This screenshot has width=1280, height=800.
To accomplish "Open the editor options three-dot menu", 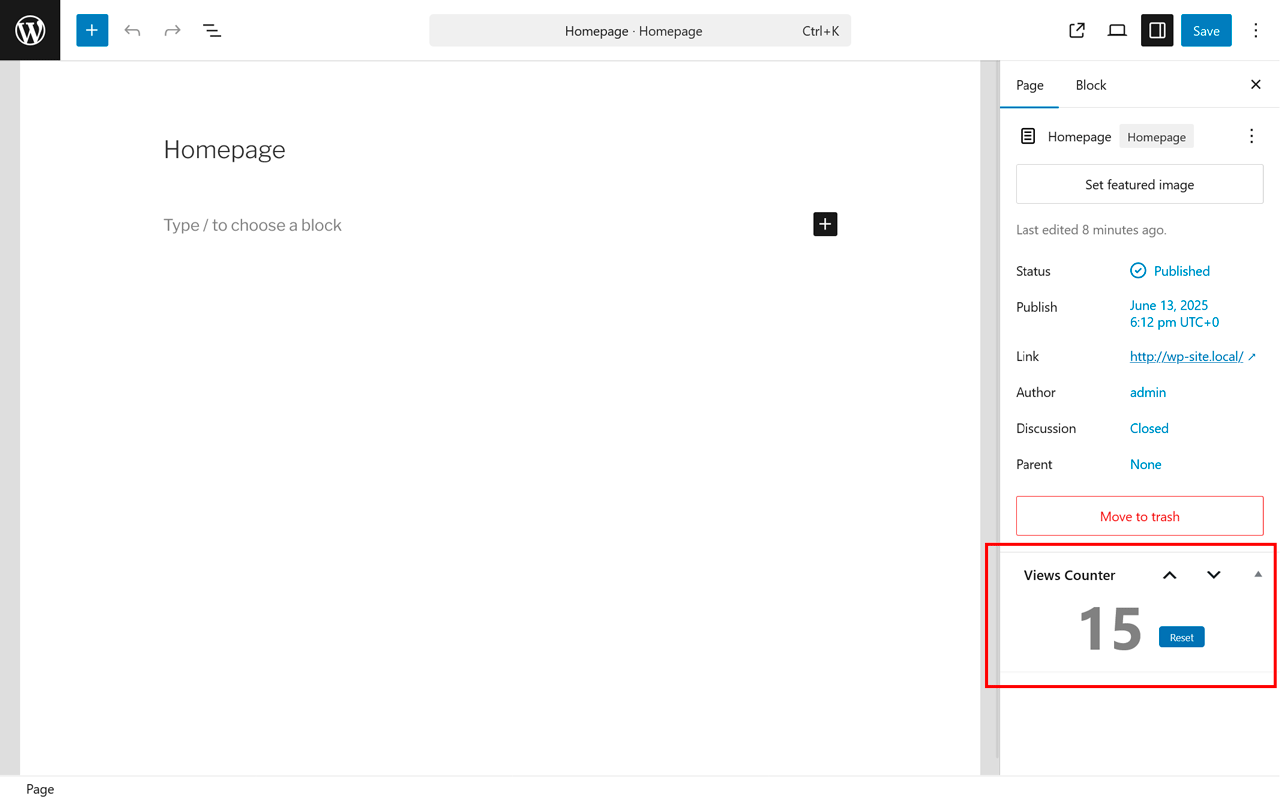I will coord(1256,30).
